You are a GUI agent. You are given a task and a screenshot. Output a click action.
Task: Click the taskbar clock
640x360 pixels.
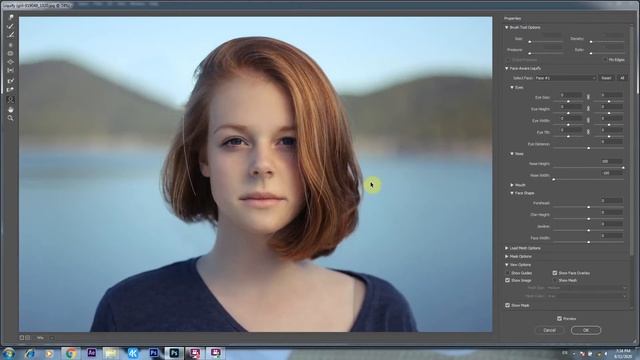pos(623,353)
